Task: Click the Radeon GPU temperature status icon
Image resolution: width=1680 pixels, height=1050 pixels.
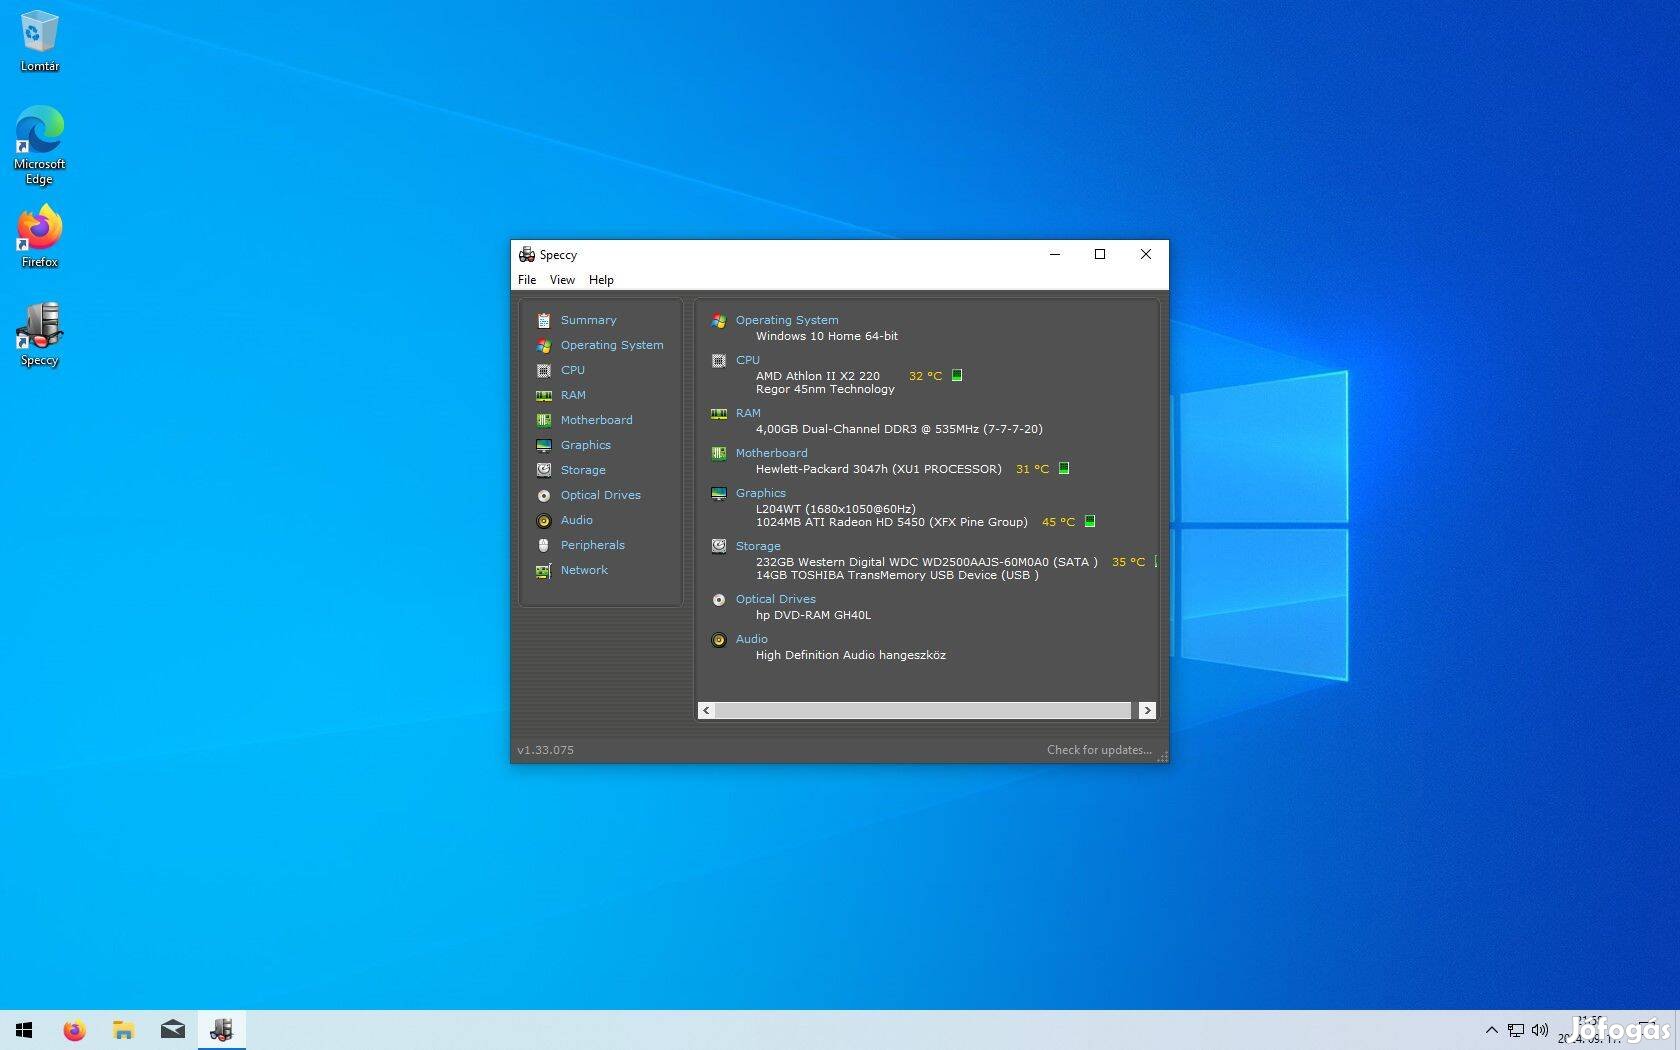Action: [1090, 521]
